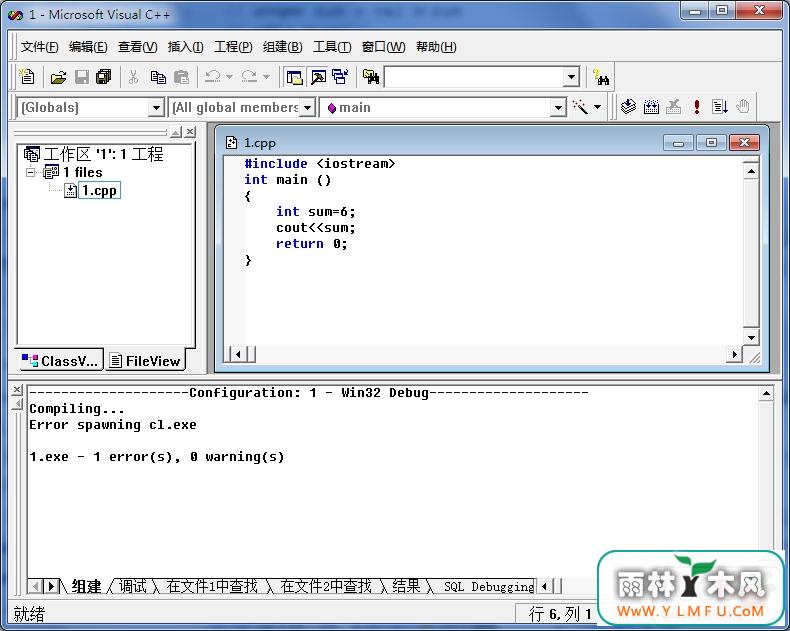Open the Undo history dropdown arrow
The image size is (790, 631).
point(230,77)
